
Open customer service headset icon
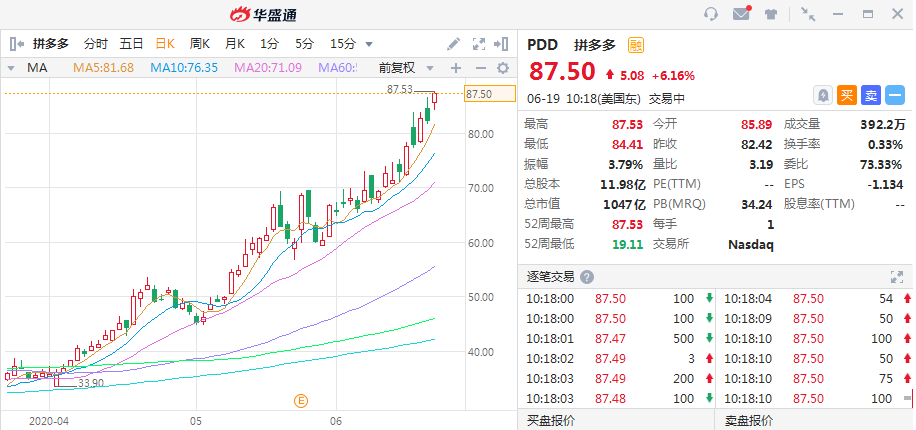(x=711, y=14)
